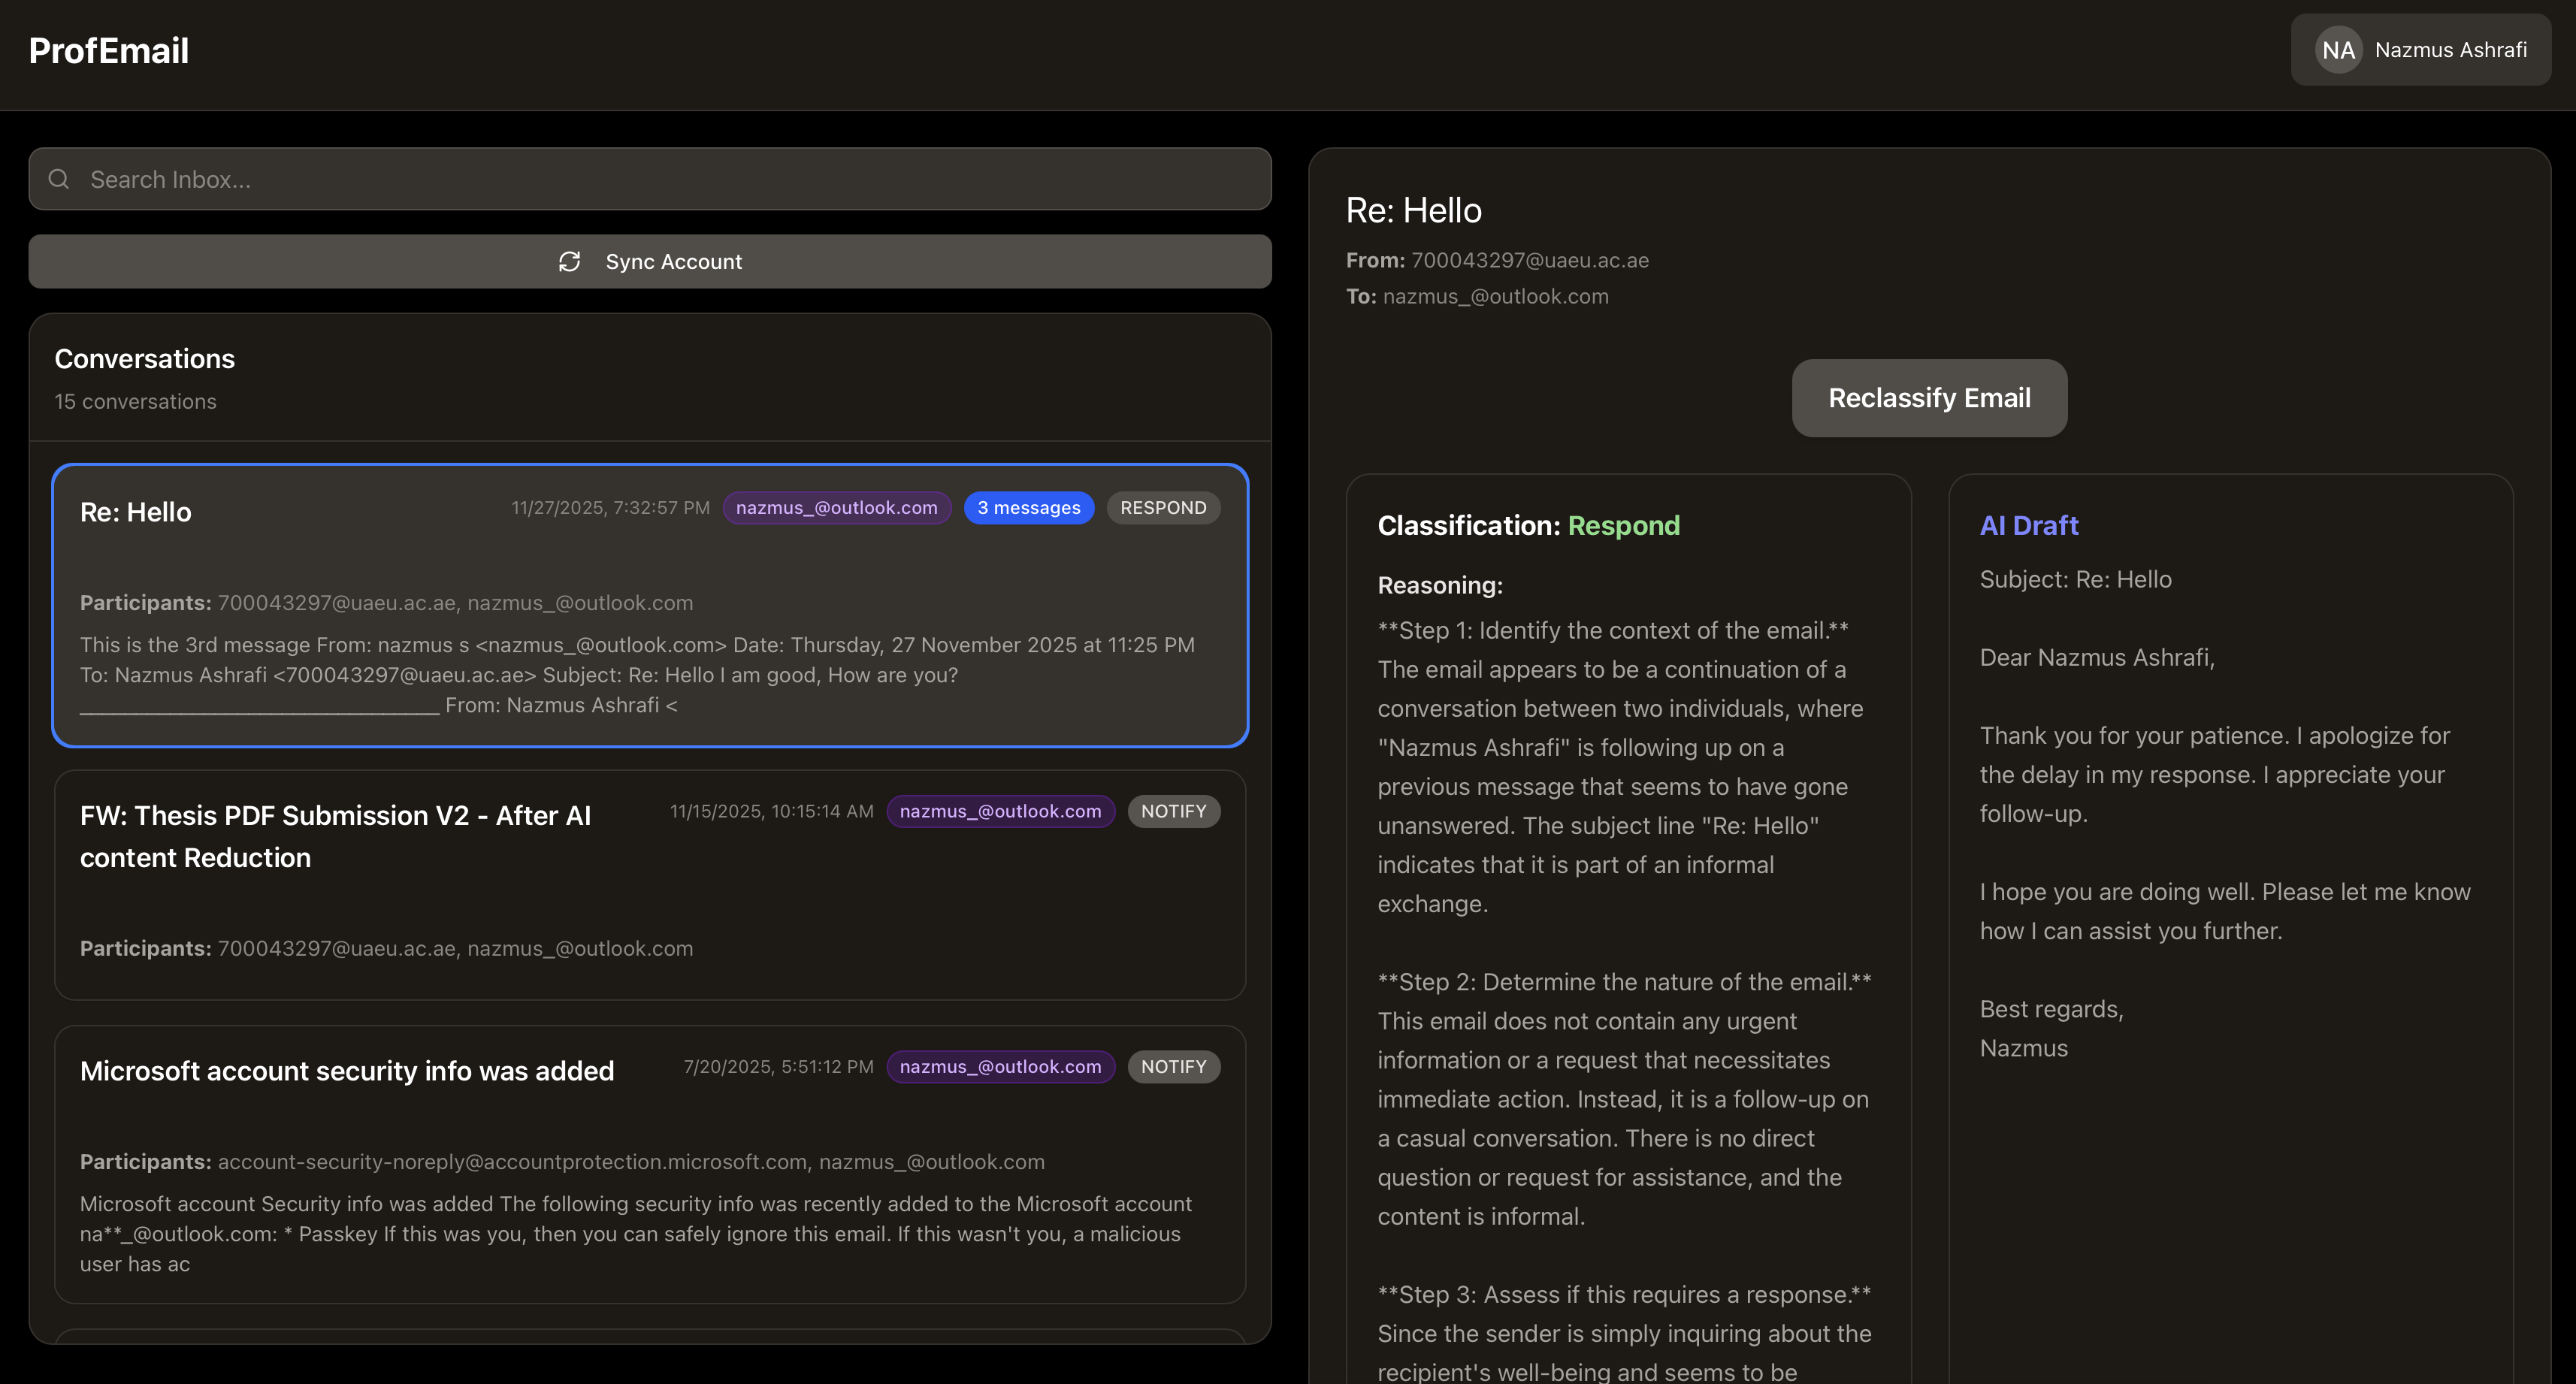Click NOTIFY tag on Thesis PDF conversation
Viewport: 2576px width, 1384px height.
tap(1173, 811)
